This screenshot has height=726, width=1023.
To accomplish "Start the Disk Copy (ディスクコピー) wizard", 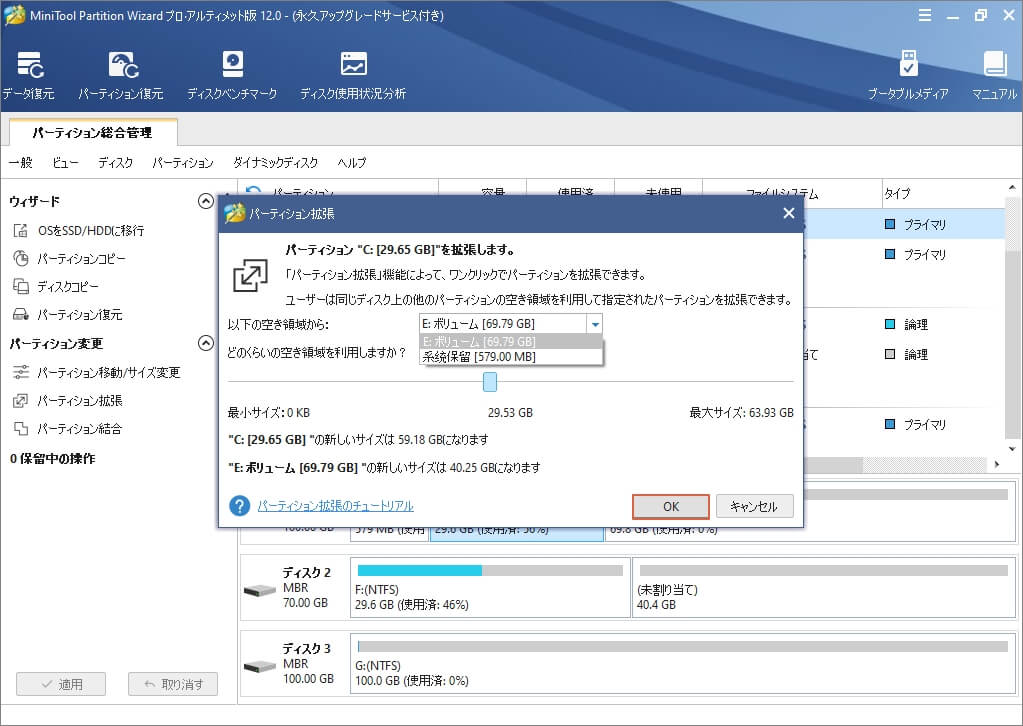I will [x=68, y=286].
